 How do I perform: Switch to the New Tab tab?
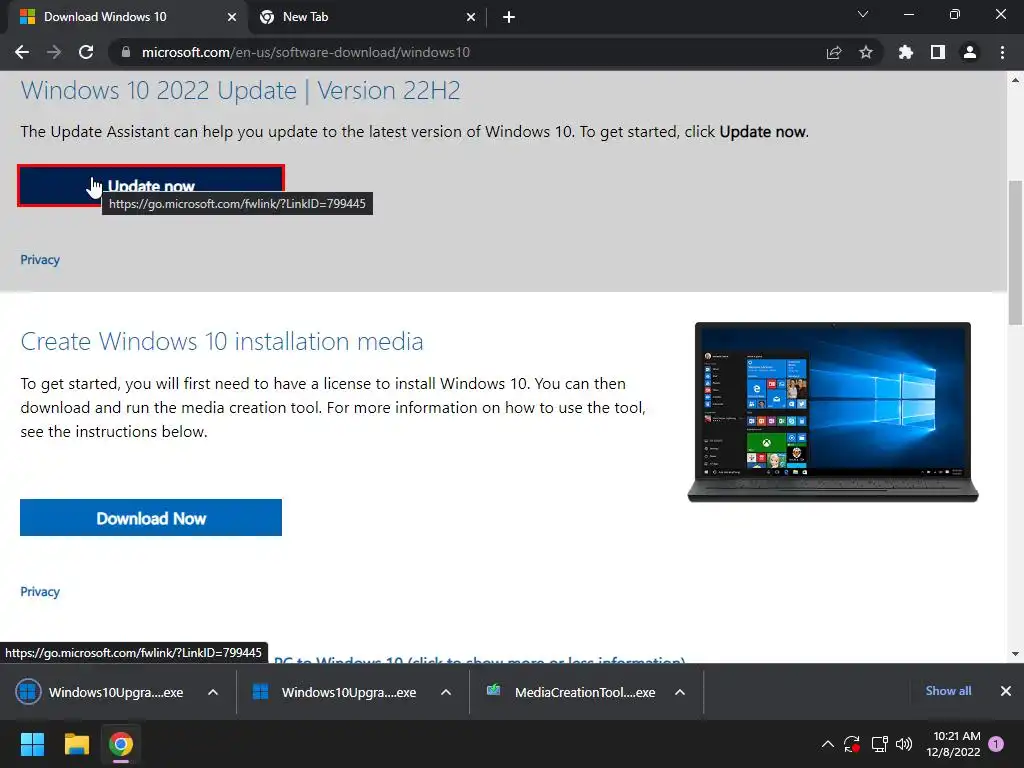367,18
